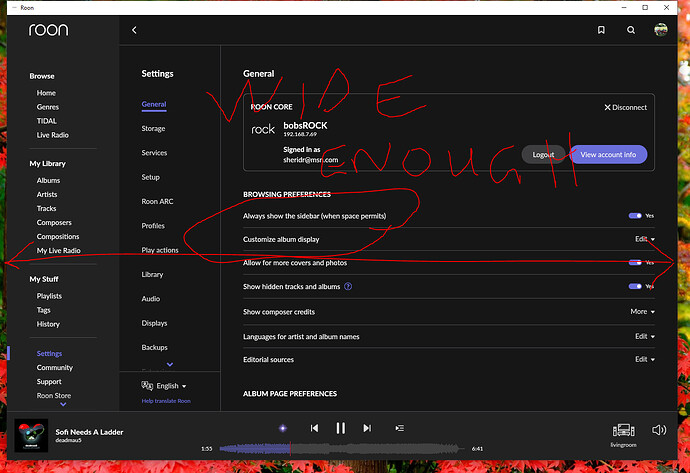The height and width of the screenshot is (473, 690).
Task: Click the back arrow in header
Action: click(x=134, y=30)
